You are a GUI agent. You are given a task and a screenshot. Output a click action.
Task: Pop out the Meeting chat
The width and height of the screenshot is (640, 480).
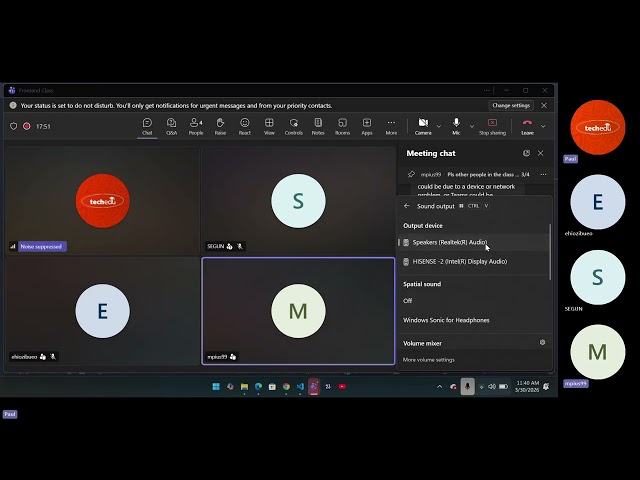(x=526, y=153)
